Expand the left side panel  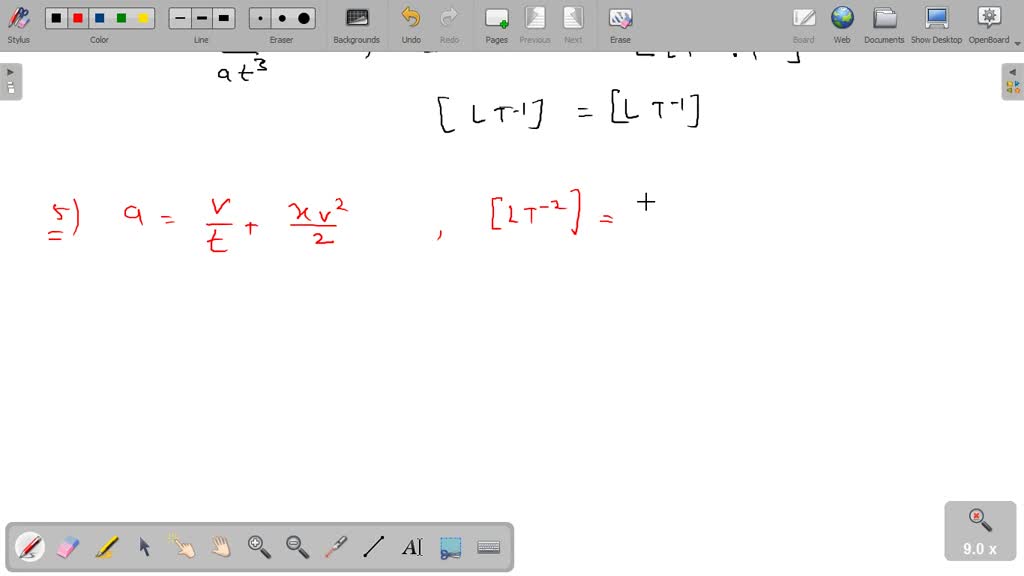8,71
